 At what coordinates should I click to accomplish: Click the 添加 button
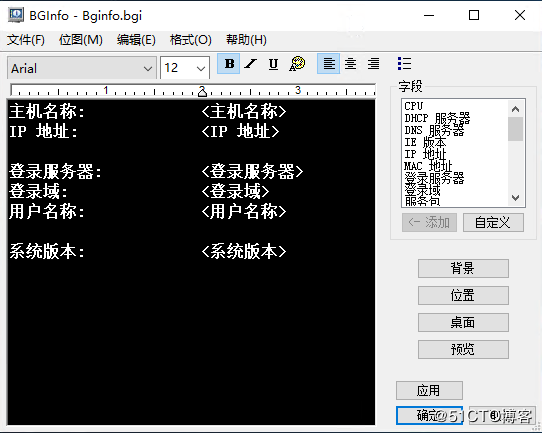[429, 223]
